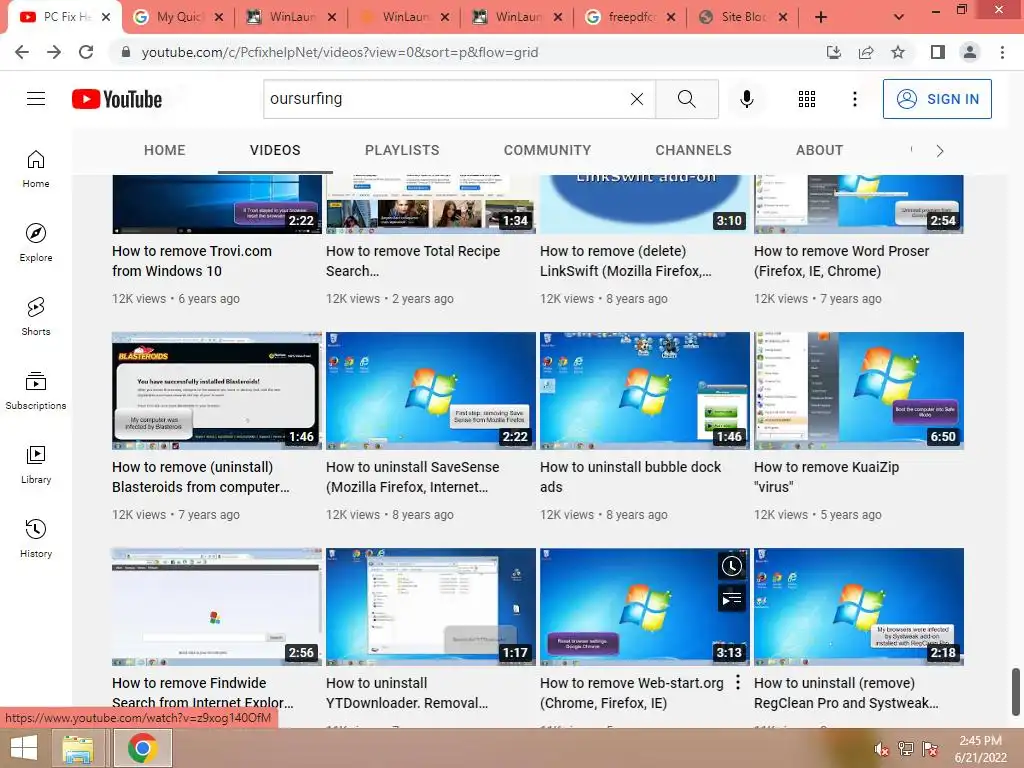Image resolution: width=1024 pixels, height=768 pixels.
Task: Open Explore in the sidebar
Action: pos(36,243)
